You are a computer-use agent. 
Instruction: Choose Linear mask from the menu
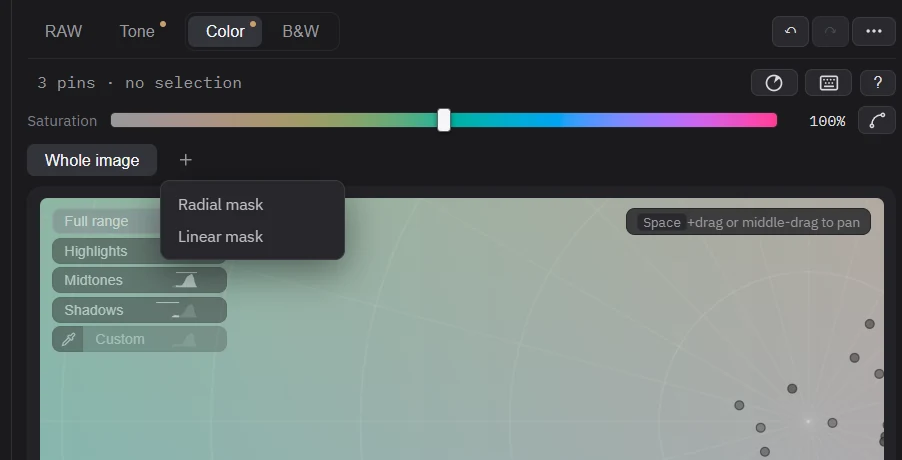[220, 237]
